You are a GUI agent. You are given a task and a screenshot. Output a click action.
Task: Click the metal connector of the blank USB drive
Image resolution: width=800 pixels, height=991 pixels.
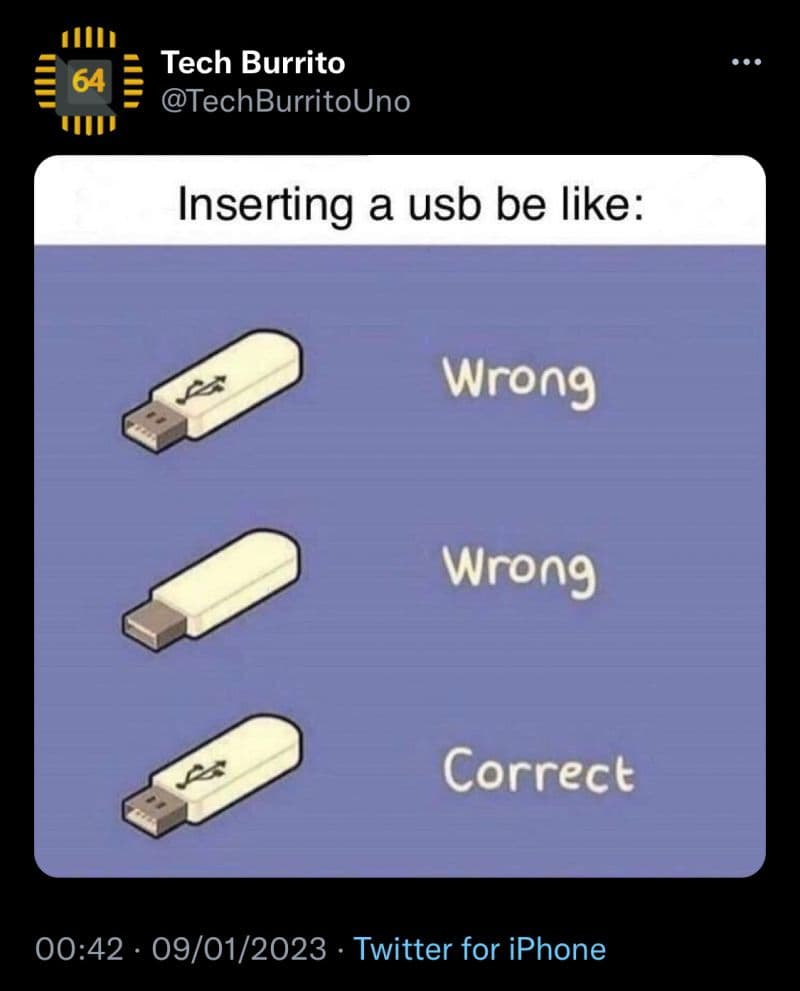tap(154, 626)
